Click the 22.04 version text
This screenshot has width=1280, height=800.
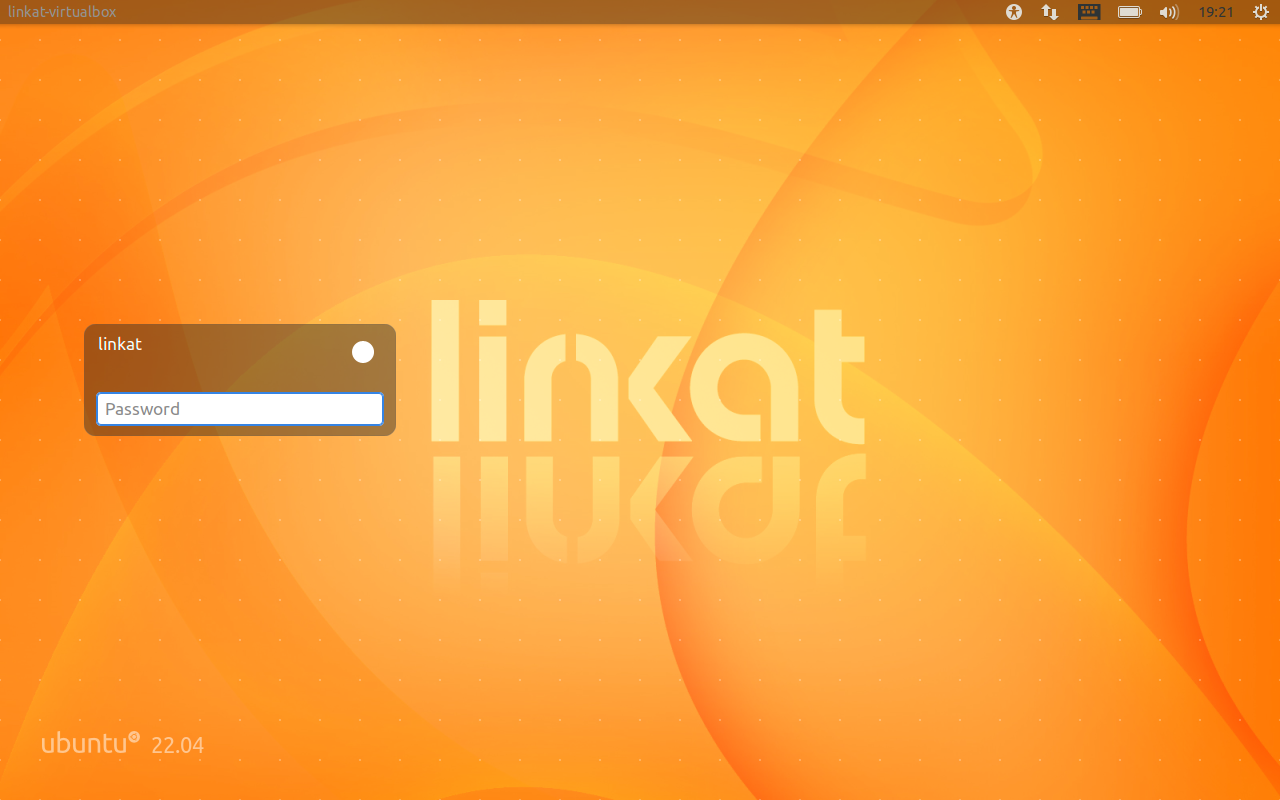pos(178,745)
